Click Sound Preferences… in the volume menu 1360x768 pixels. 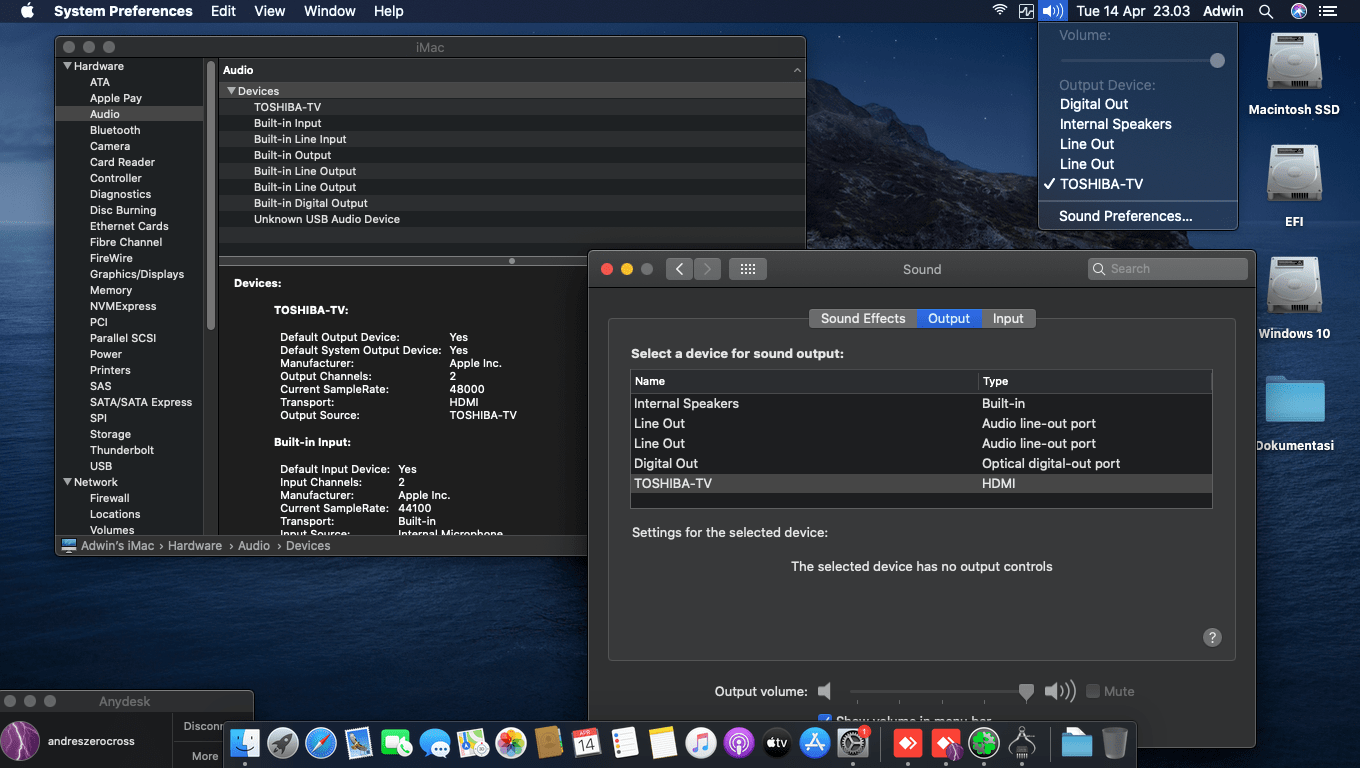tap(1125, 216)
